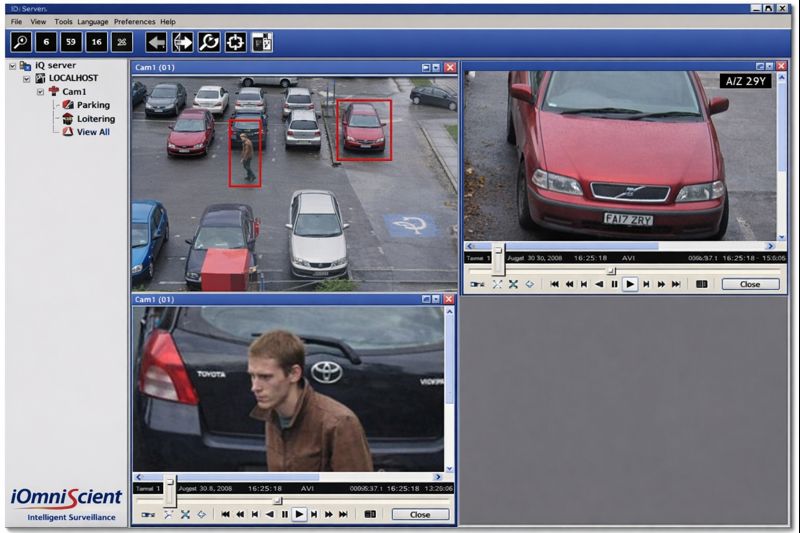Open dropdown arrow in top Cam1 (01) title bar
The width and height of the screenshot is (800, 533).
click(436, 67)
